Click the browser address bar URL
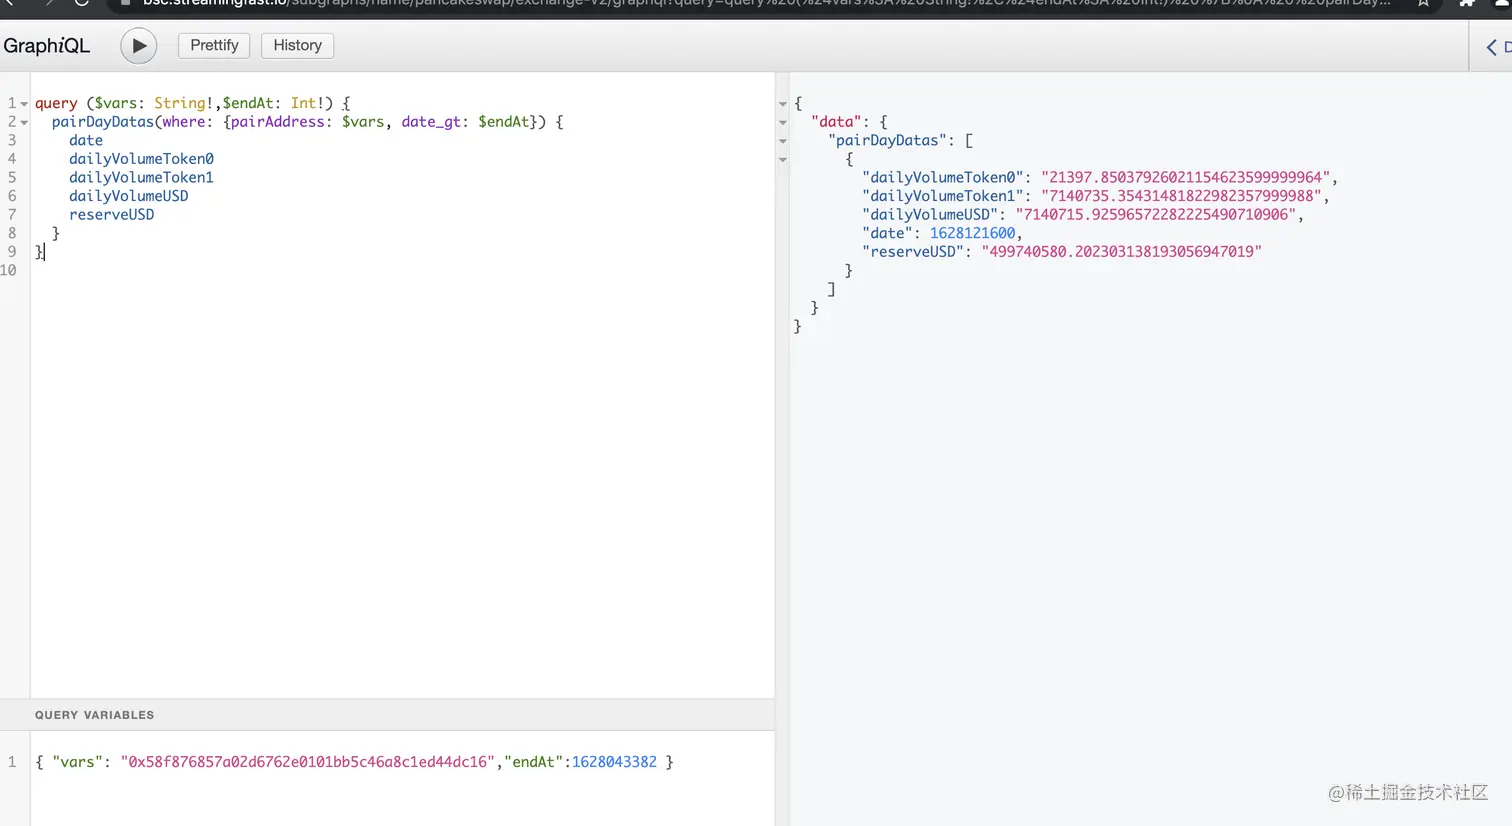Image resolution: width=1512 pixels, height=826 pixels. pyautogui.click(x=766, y=4)
